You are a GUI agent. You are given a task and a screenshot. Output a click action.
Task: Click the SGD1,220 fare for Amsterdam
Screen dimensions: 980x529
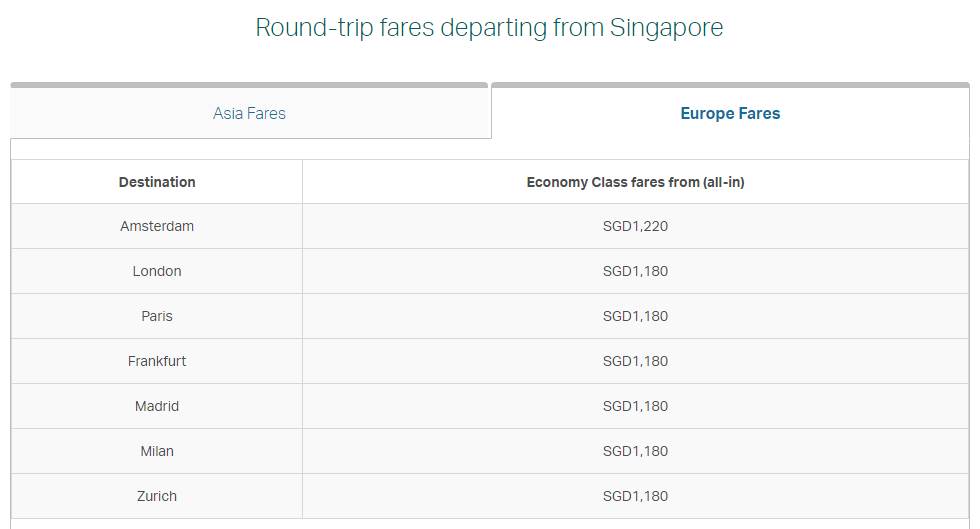pos(635,226)
